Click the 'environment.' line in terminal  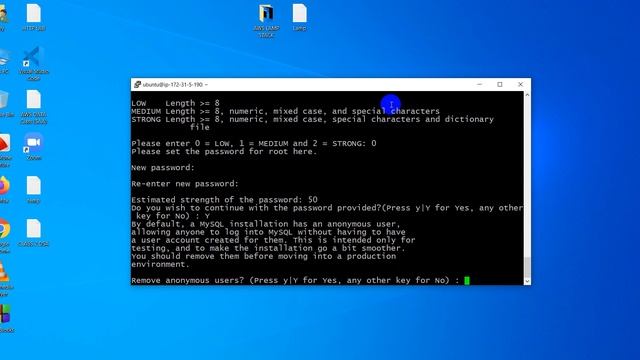[160, 264]
